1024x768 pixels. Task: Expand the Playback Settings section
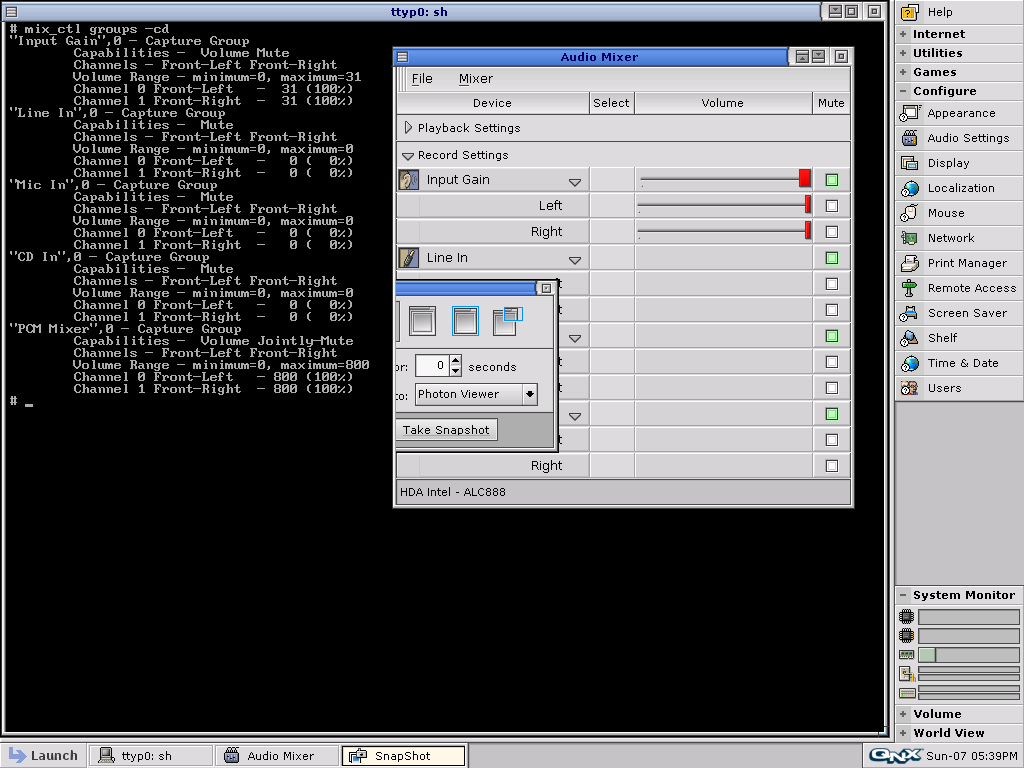[x=408, y=128]
